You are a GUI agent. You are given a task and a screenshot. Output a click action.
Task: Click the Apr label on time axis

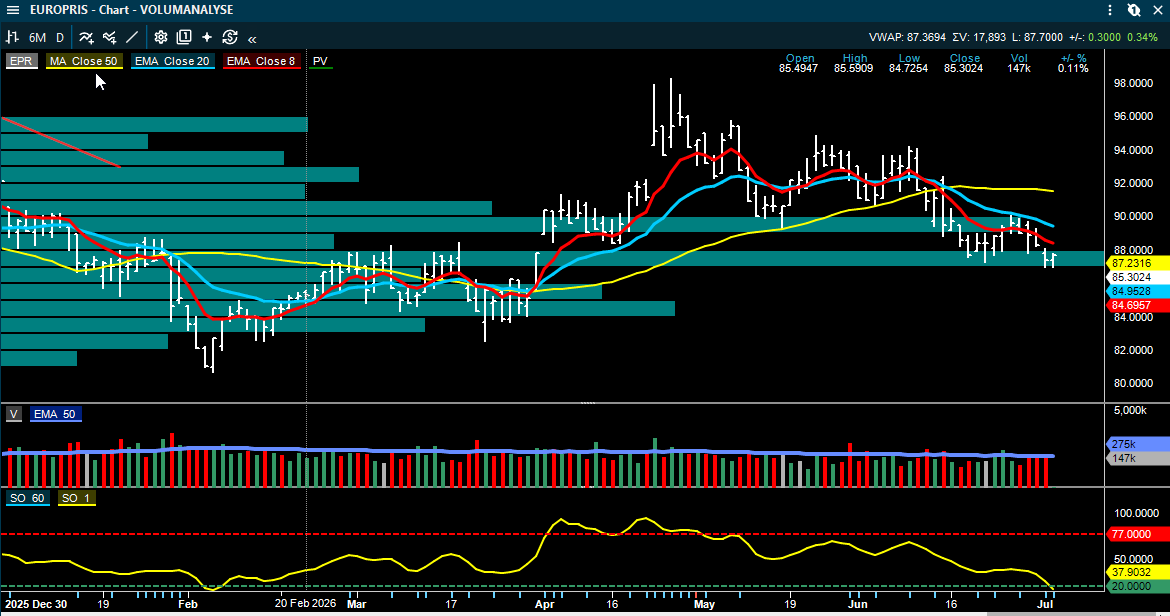pos(545,604)
